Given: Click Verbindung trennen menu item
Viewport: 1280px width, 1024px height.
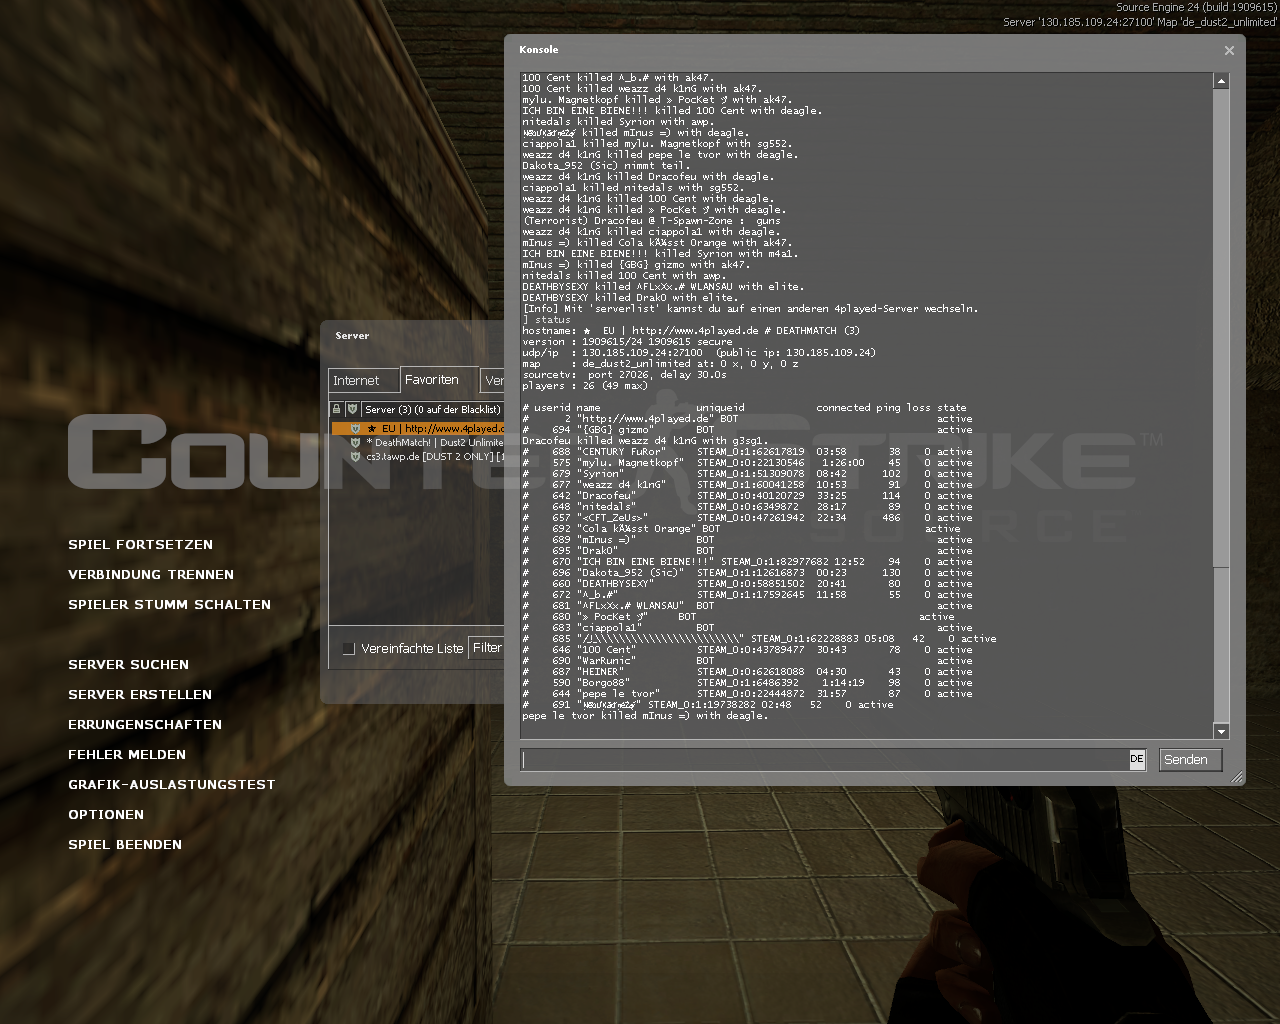Looking at the screenshot, I should [x=151, y=575].
